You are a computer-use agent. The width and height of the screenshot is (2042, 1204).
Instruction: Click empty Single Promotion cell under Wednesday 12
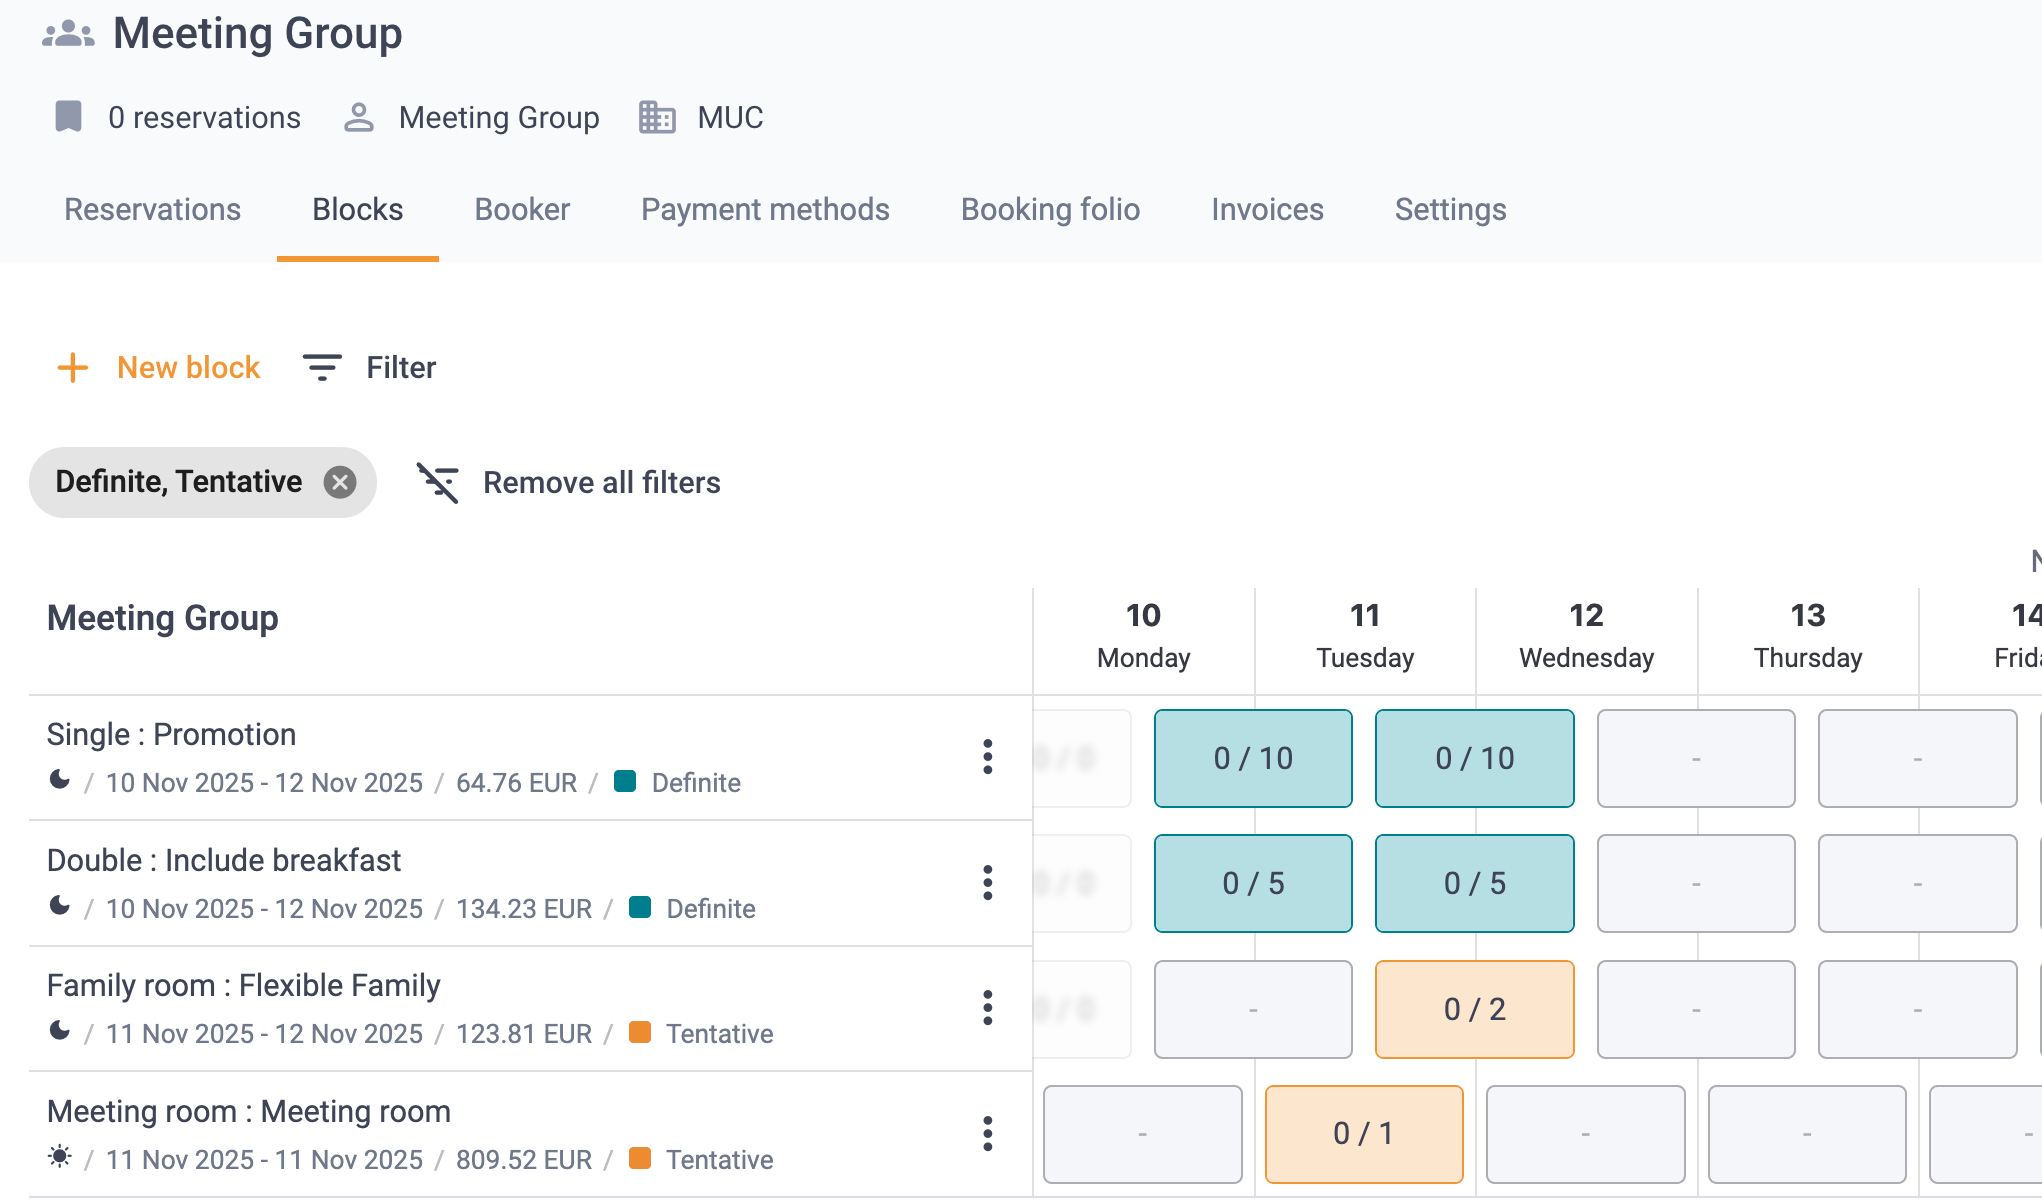[x=1696, y=758]
